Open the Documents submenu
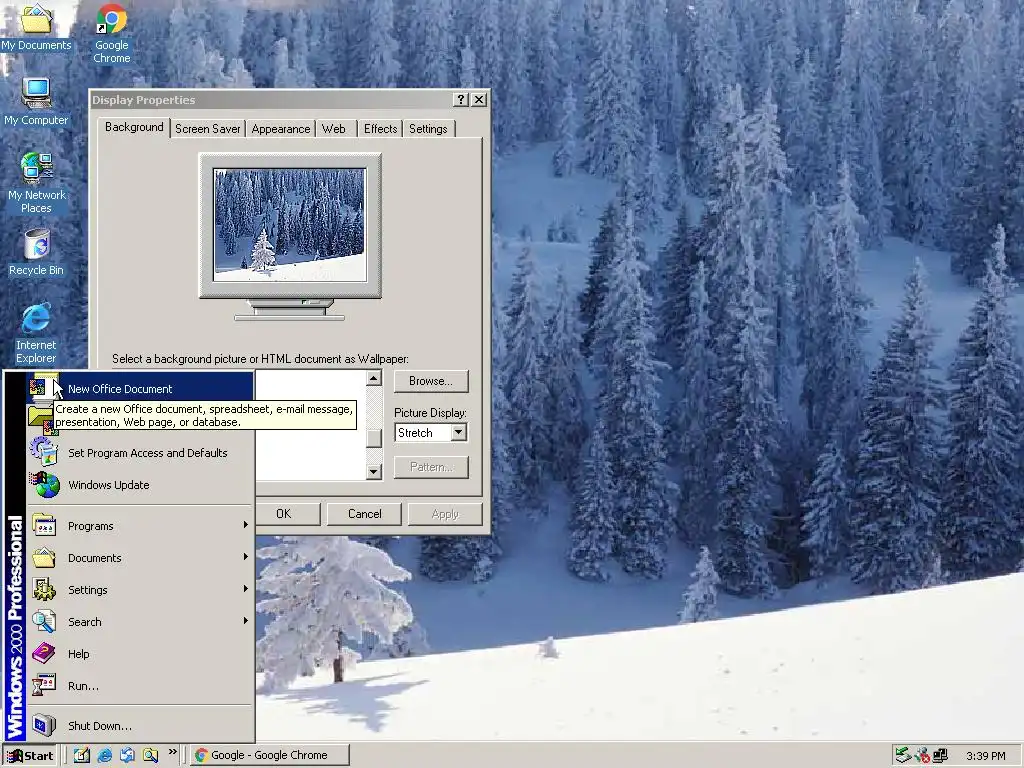The image size is (1024, 768). [x=140, y=558]
